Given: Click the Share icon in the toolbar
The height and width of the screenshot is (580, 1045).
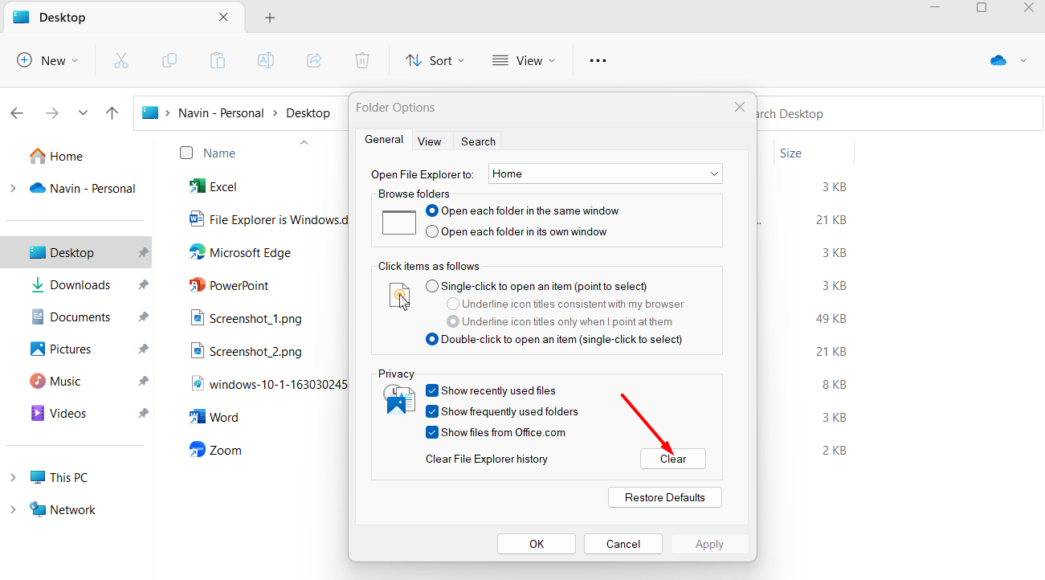Looking at the screenshot, I should click(313, 60).
